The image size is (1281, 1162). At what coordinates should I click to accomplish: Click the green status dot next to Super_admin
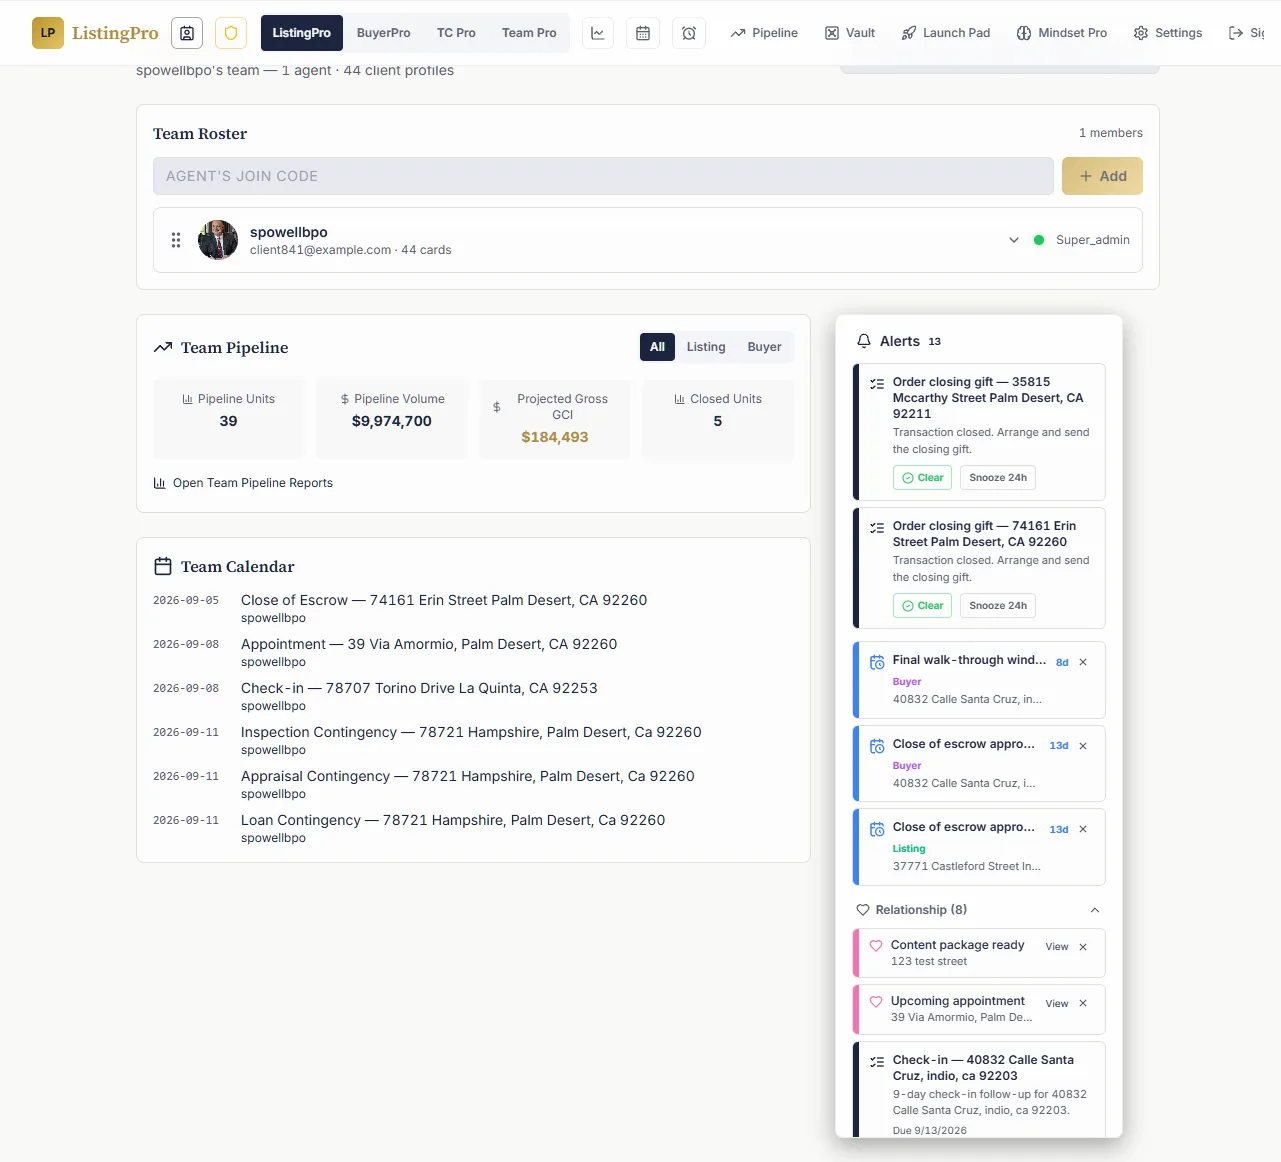pyautogui.click(x=1039, y=240)
